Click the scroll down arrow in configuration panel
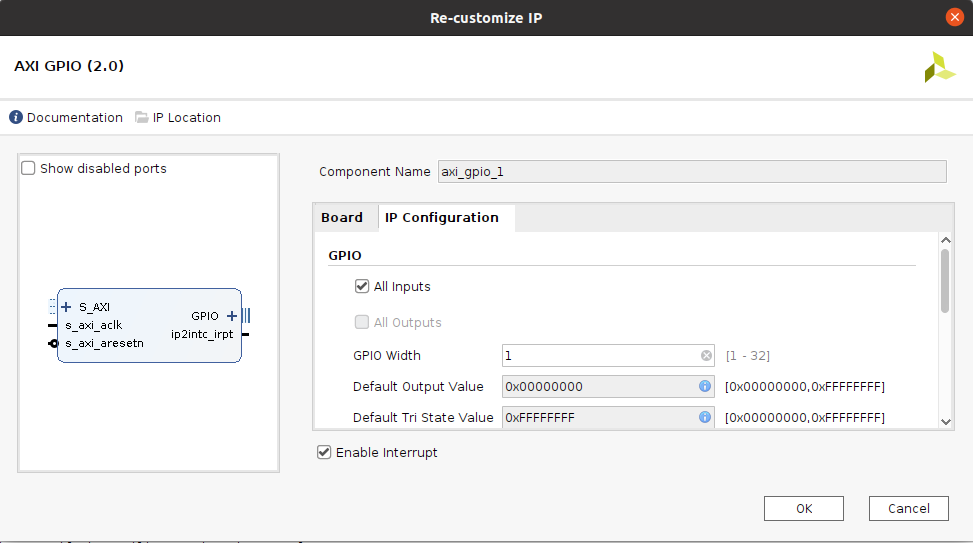This screenshot has height=543, width=973. tap(946, 421)
